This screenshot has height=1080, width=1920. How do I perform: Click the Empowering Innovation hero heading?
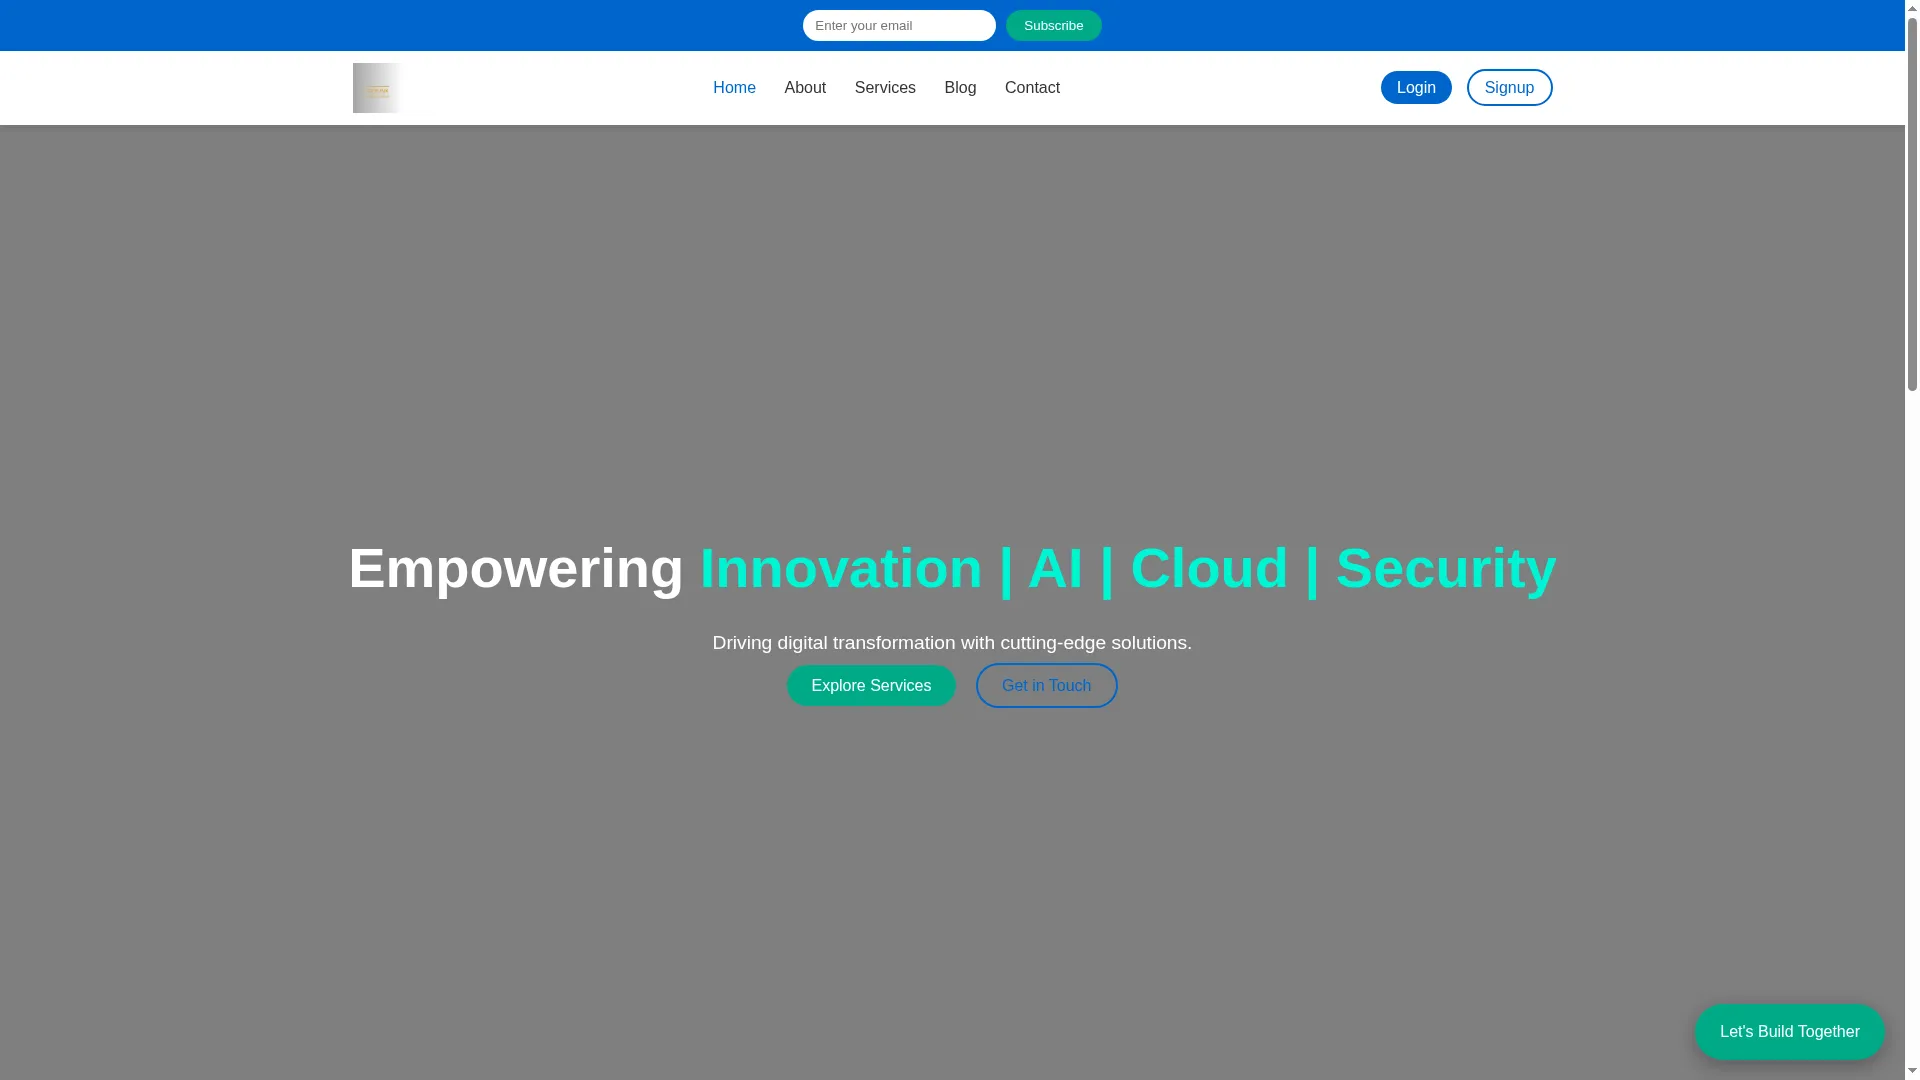[x=952, y=568]
